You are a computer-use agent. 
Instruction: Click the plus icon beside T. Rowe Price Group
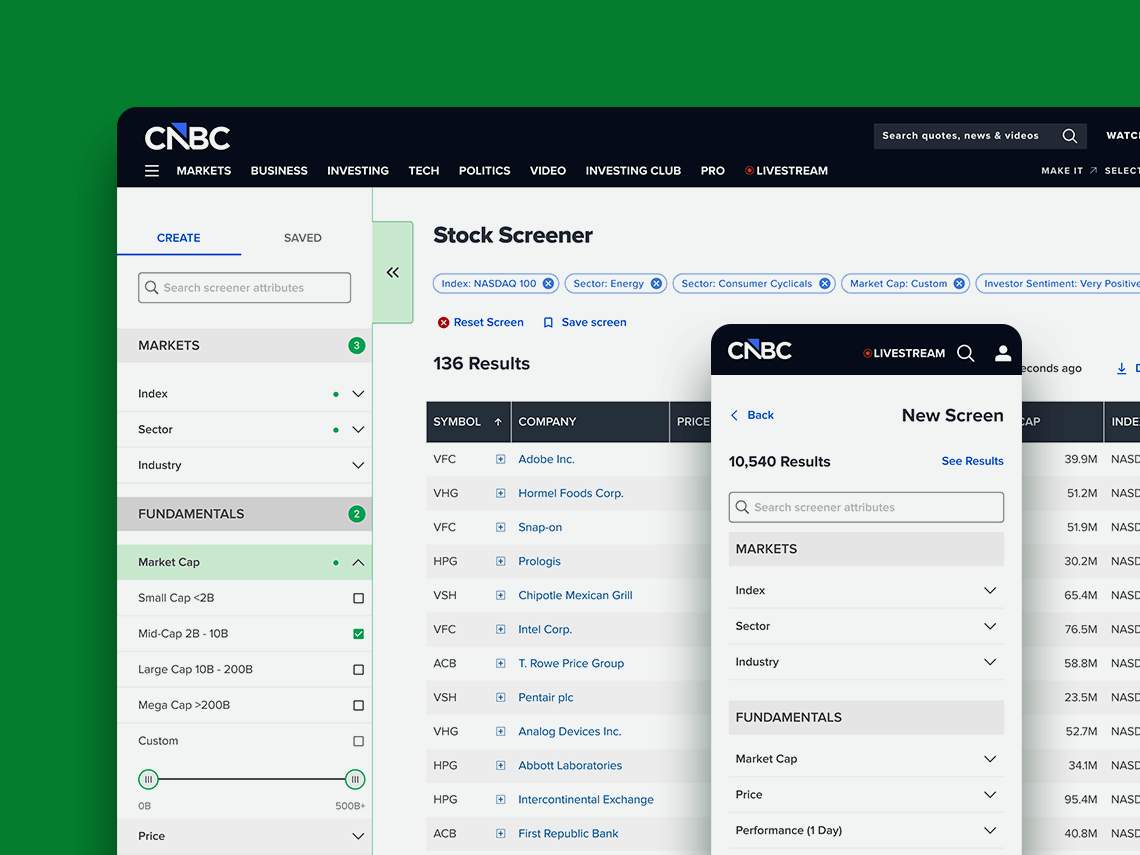pyautogui.click(x=500, y=663)
